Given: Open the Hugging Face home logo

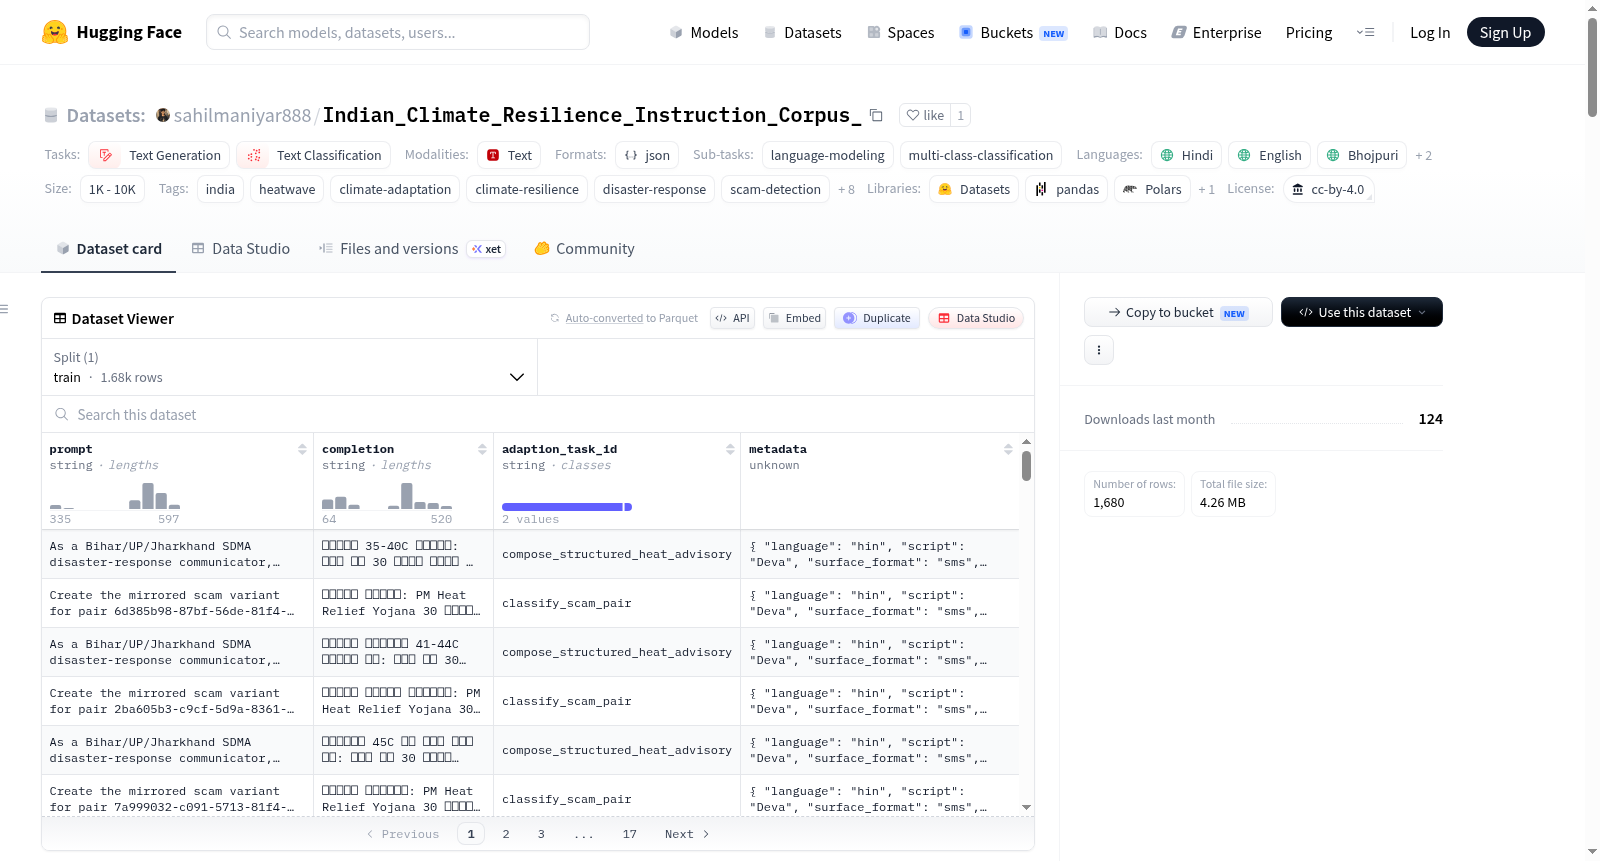Looking at the screenshot, I should [x=112, y=32].
